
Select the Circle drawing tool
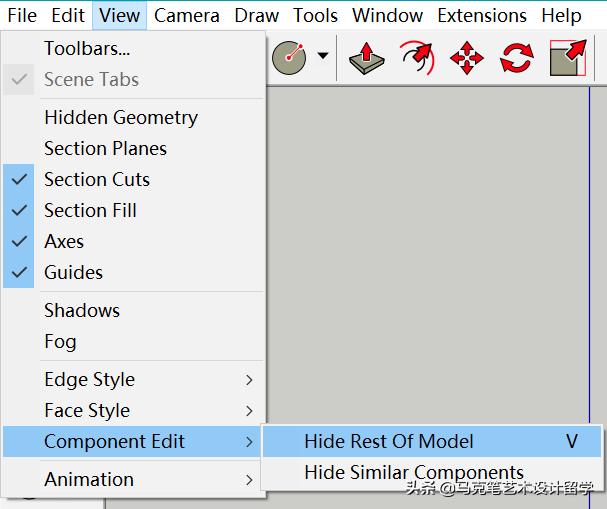[289, 57]
